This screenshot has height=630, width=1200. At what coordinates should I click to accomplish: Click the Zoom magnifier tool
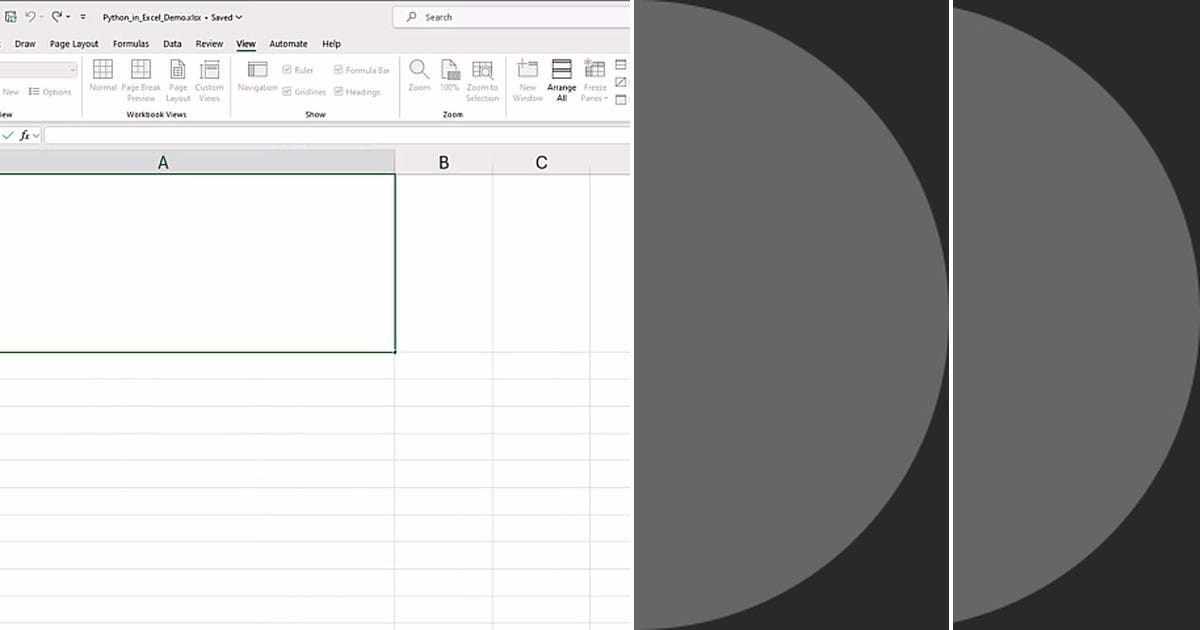tap(419, 79)
